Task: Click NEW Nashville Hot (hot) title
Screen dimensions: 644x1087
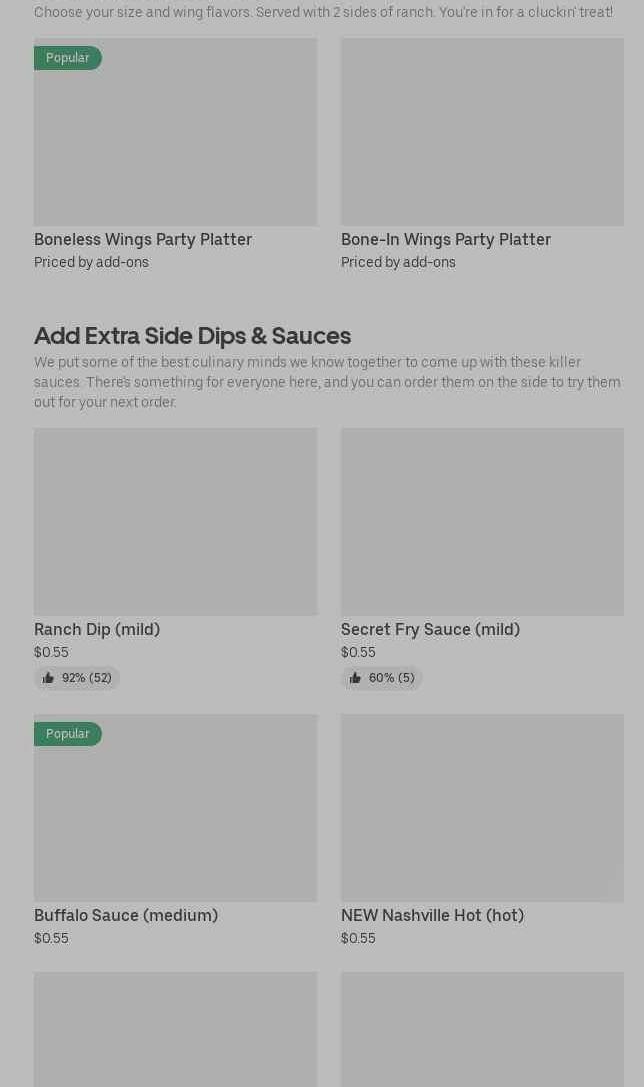Action: point(432,915)
